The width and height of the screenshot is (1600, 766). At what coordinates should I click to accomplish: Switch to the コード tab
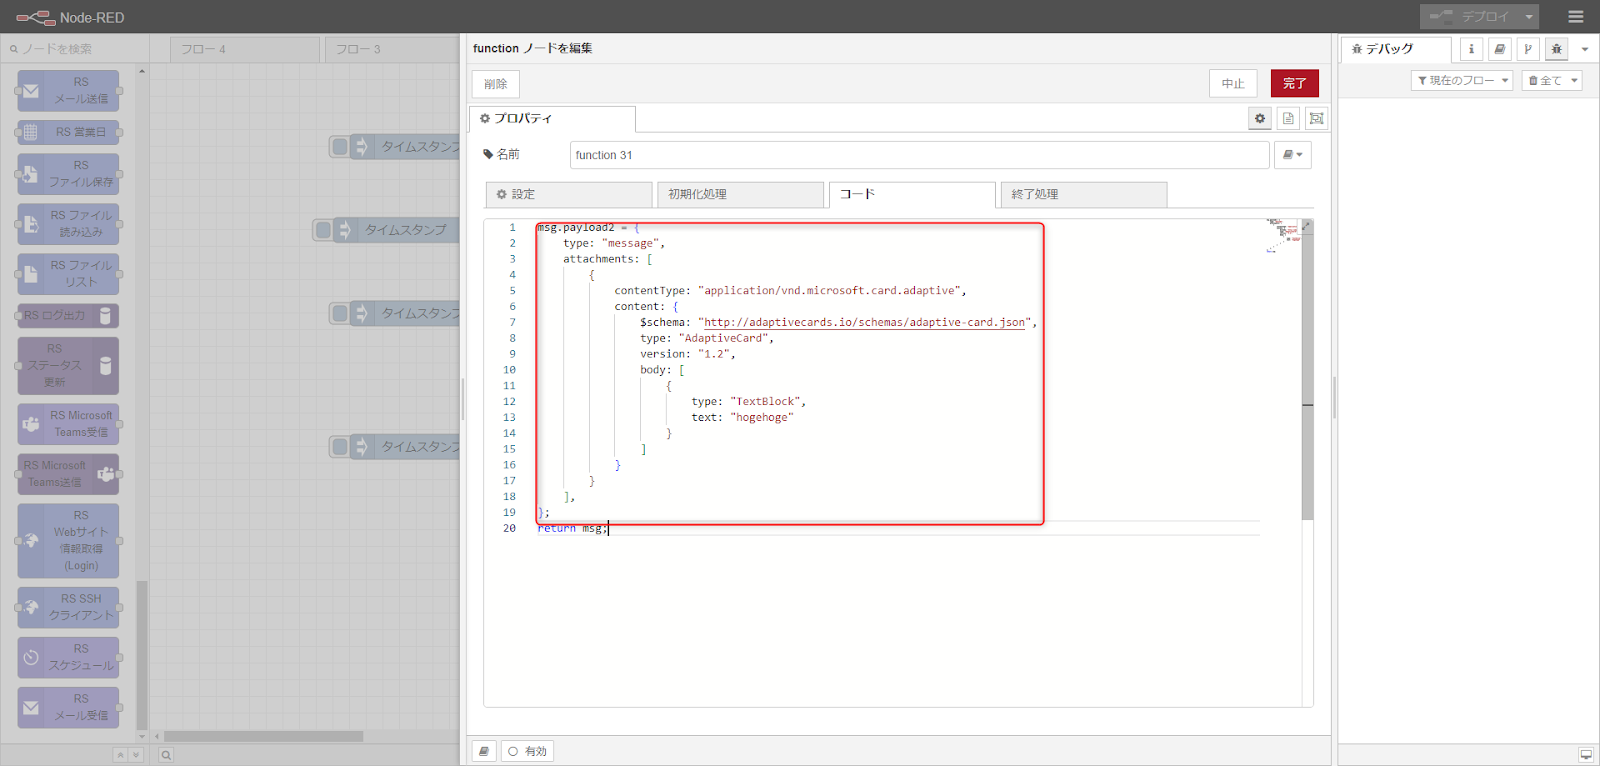coord(912,194)
